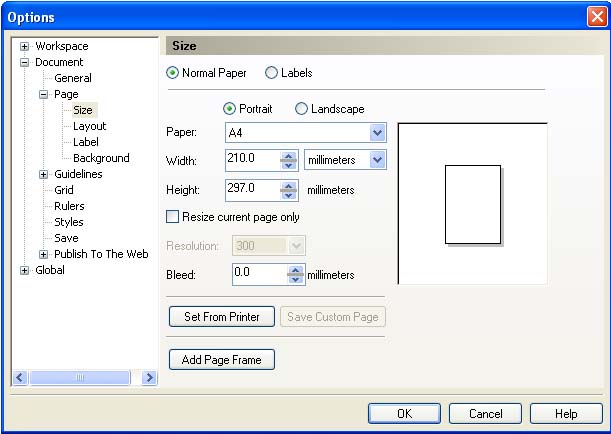The height and width of the screenshot is (434, 611).
Task: Select Portrait orientation
Action: pyautogui.click(x=229, y=109)
